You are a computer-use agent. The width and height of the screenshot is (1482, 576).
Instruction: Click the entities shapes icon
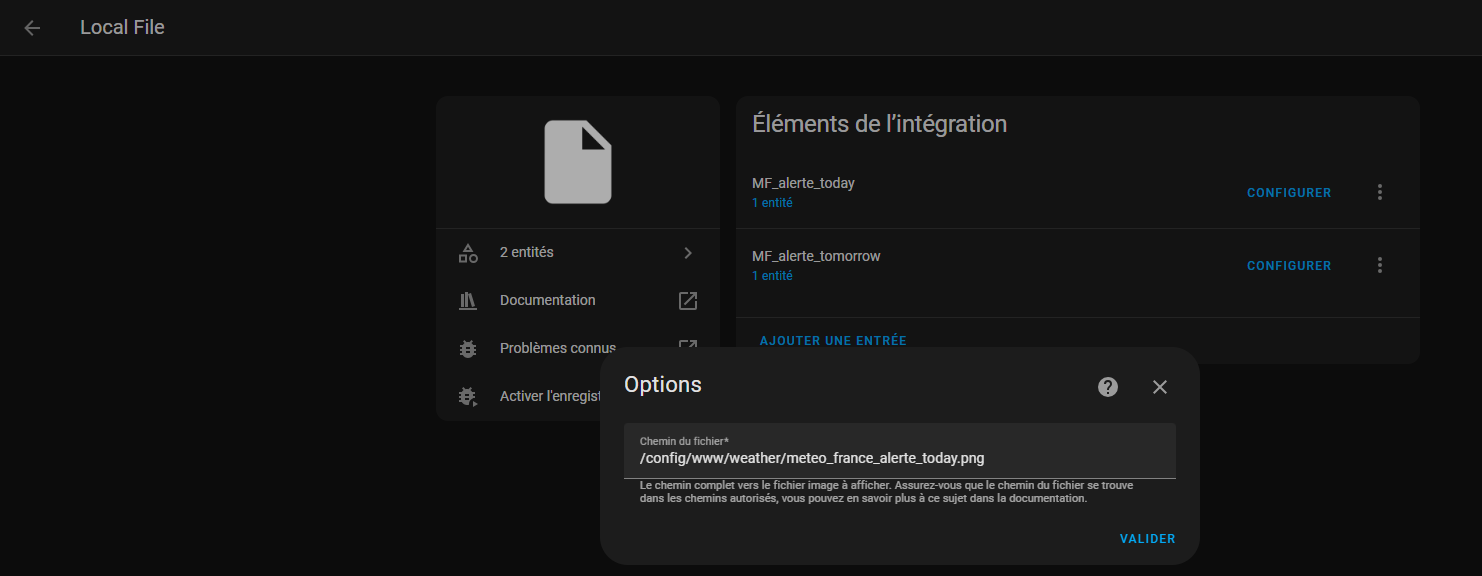[468, 253]
